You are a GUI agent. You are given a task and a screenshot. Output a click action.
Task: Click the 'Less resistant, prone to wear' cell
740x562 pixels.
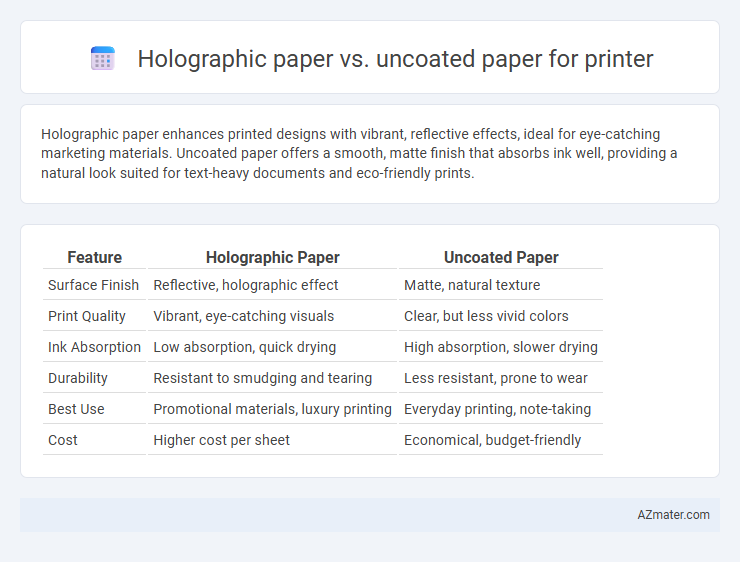point(501,378)
